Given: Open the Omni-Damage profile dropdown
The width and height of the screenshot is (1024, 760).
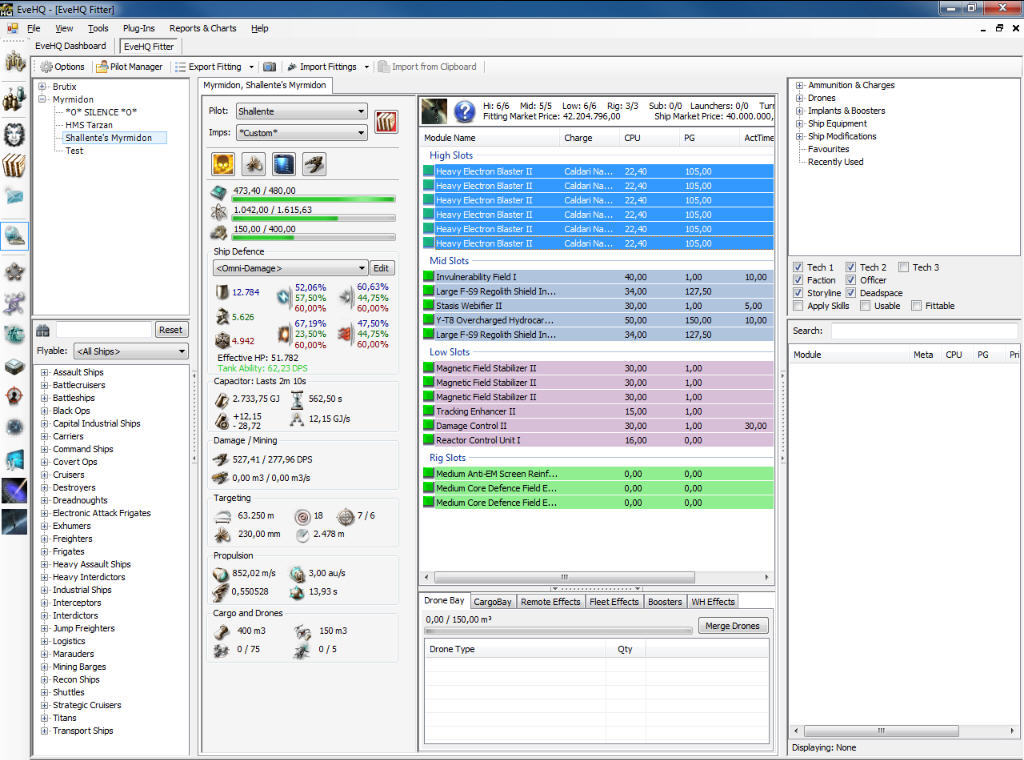Looking at the screenshot, I should point(290,268).
